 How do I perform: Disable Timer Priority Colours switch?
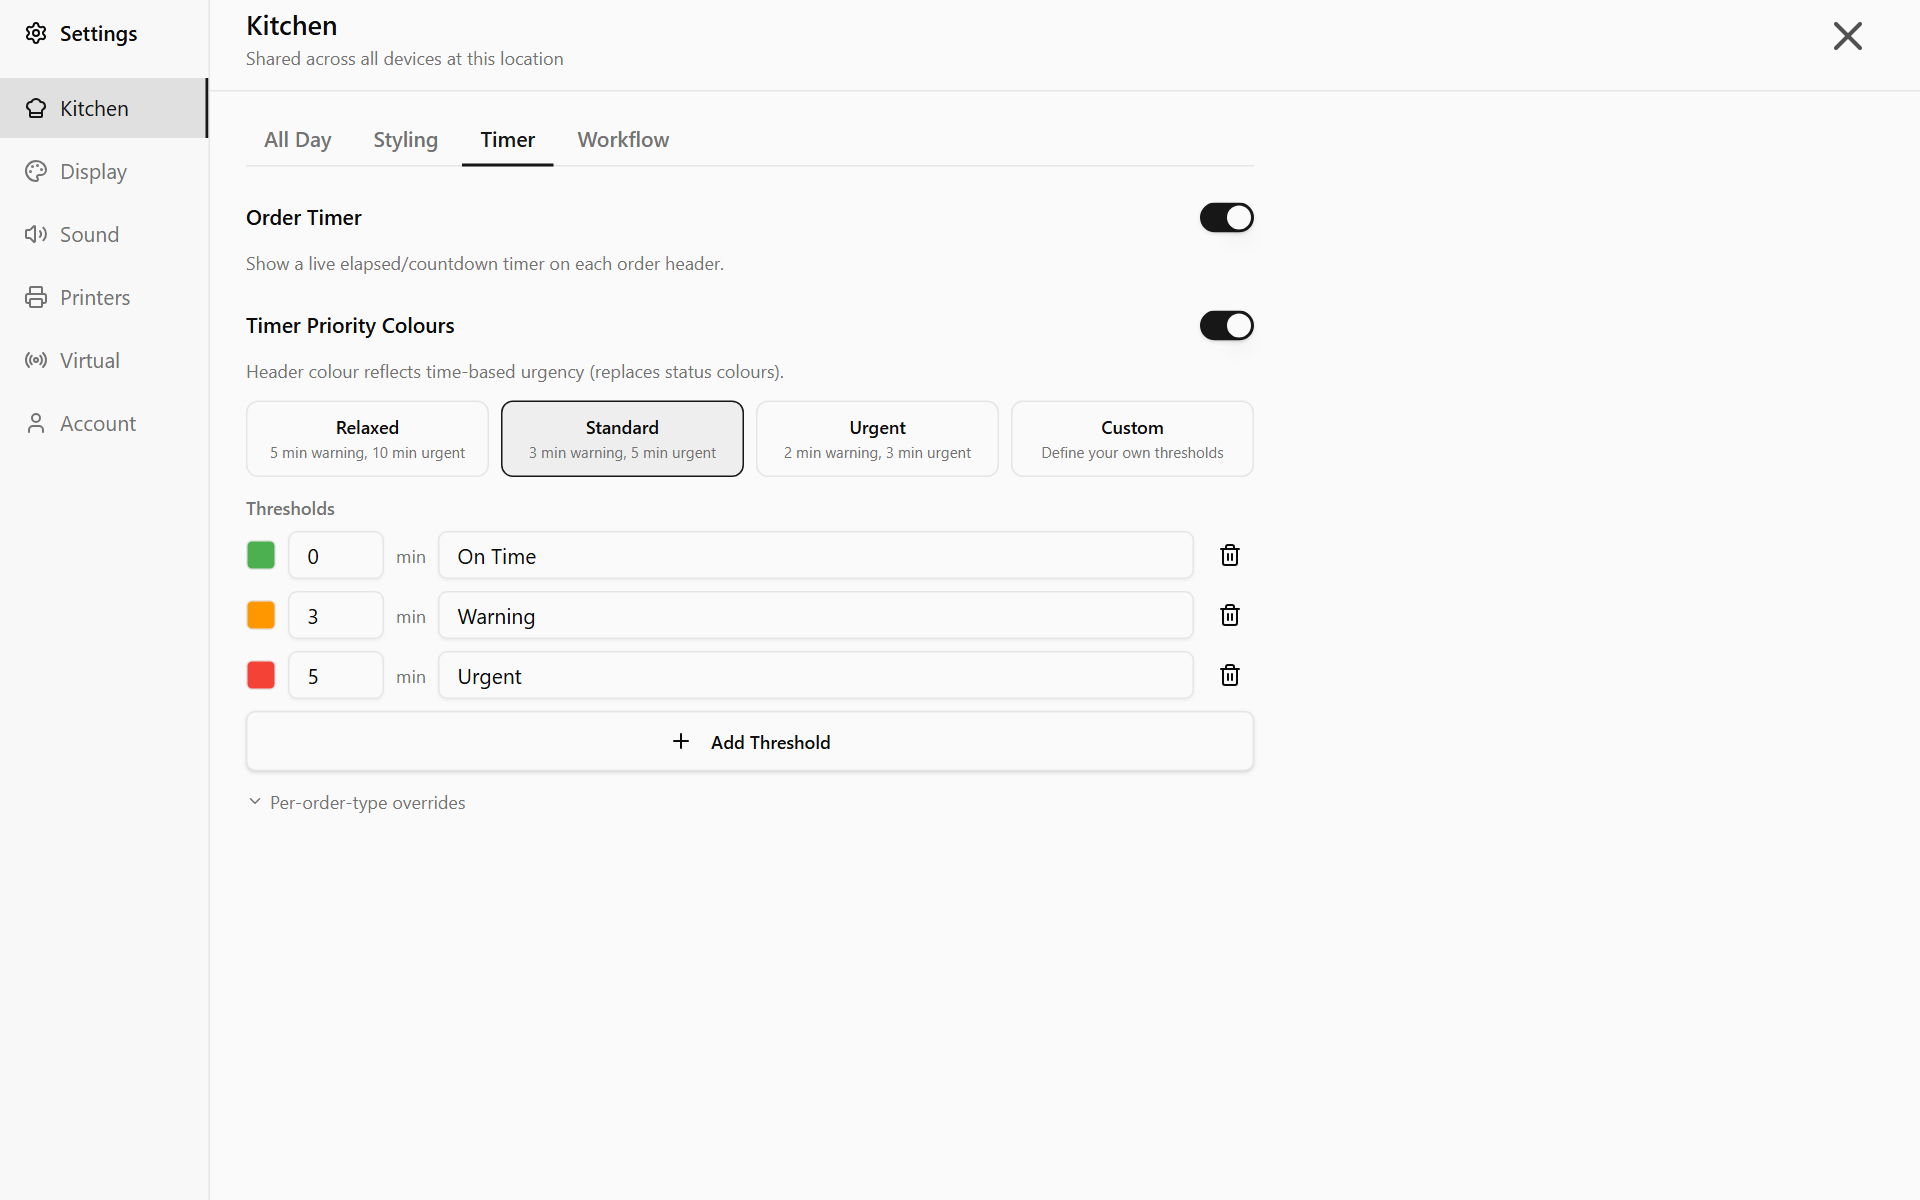click(1226, 325)
